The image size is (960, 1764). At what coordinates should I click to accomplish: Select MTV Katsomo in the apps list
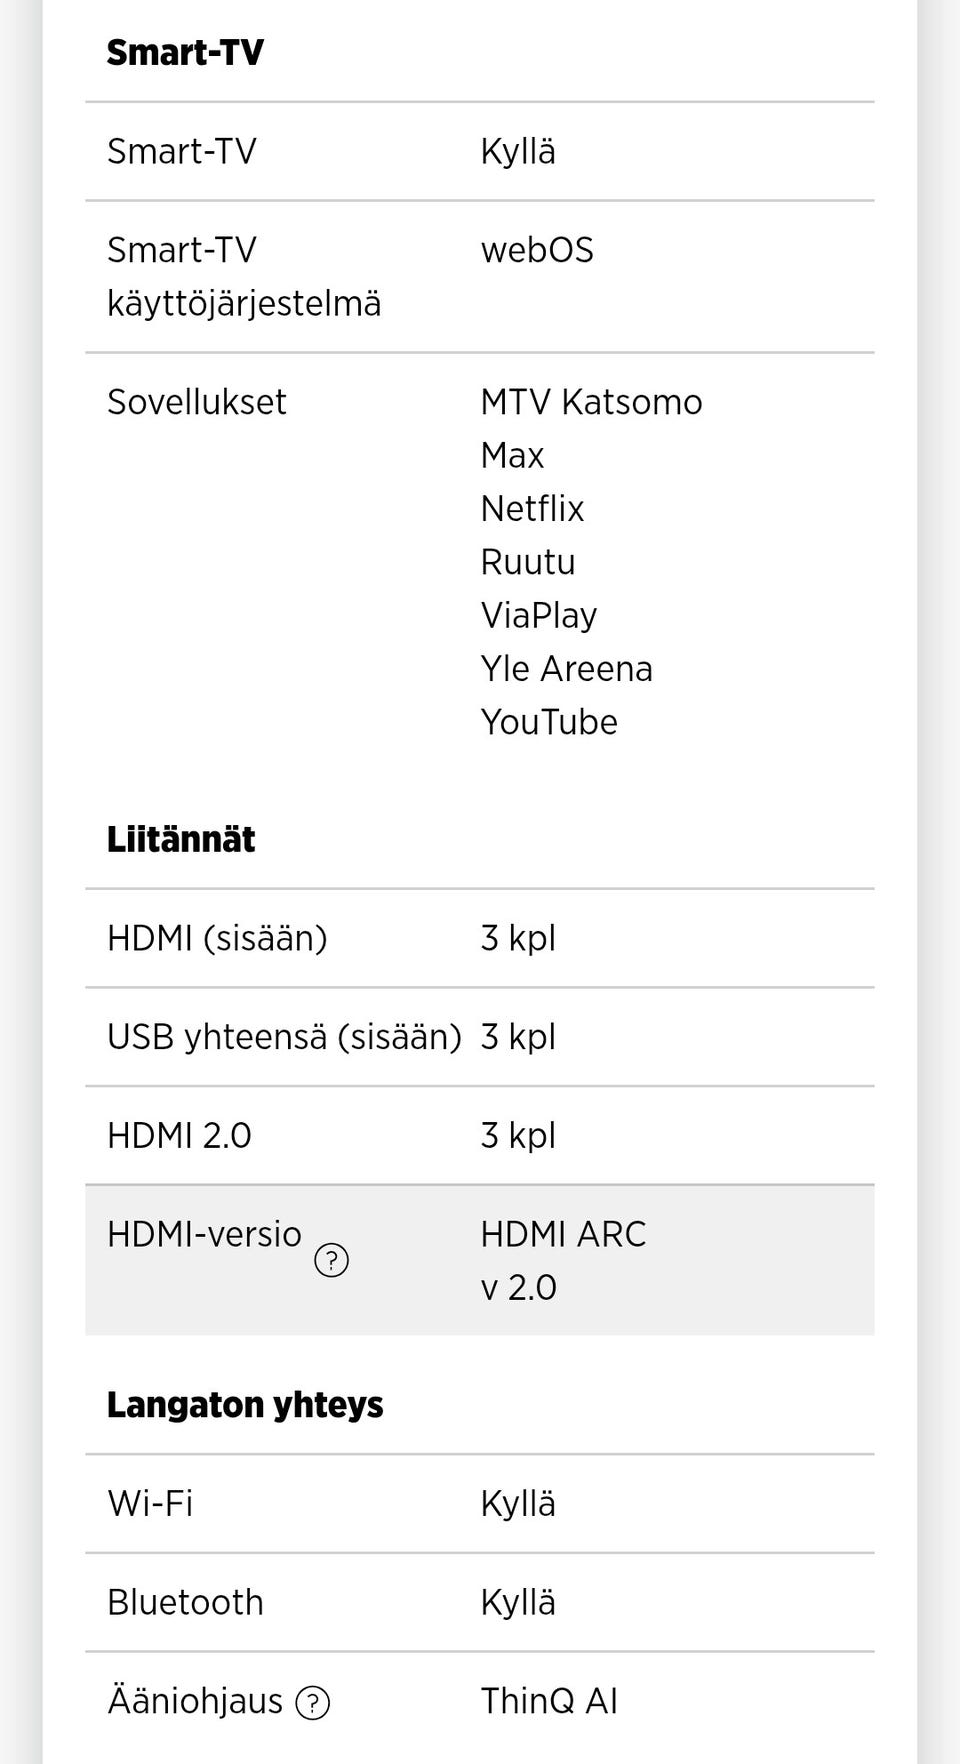click(591, 402)
